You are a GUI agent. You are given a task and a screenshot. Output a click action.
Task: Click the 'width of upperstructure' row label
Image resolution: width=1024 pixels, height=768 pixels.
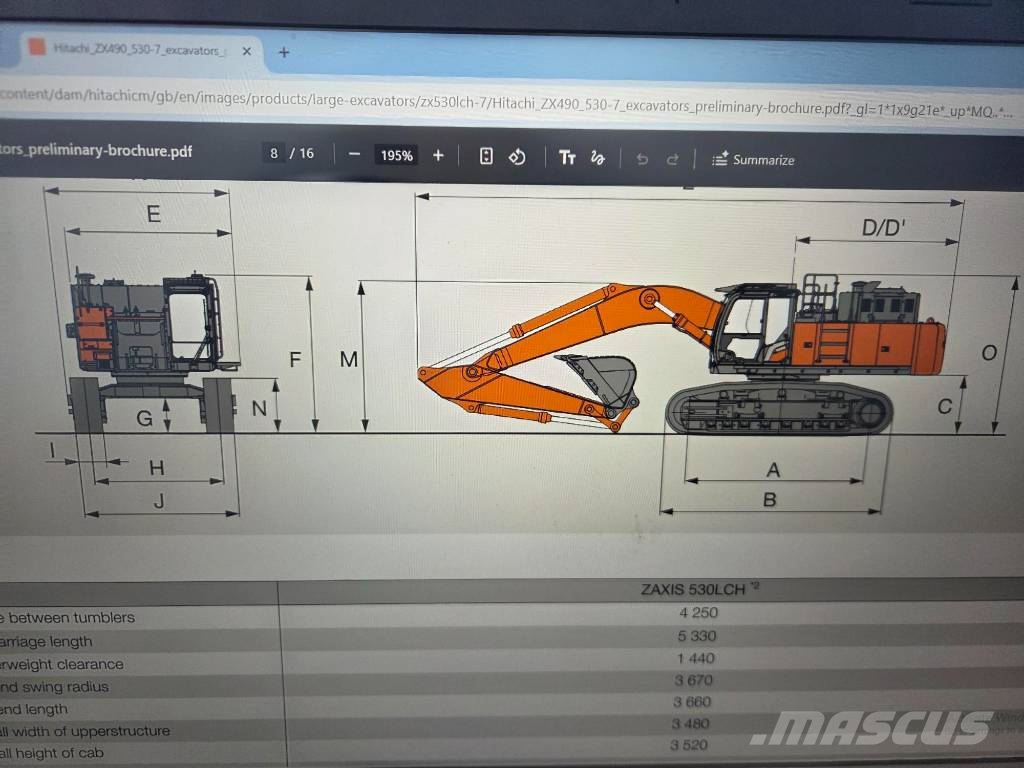click(x=85, y=731)
